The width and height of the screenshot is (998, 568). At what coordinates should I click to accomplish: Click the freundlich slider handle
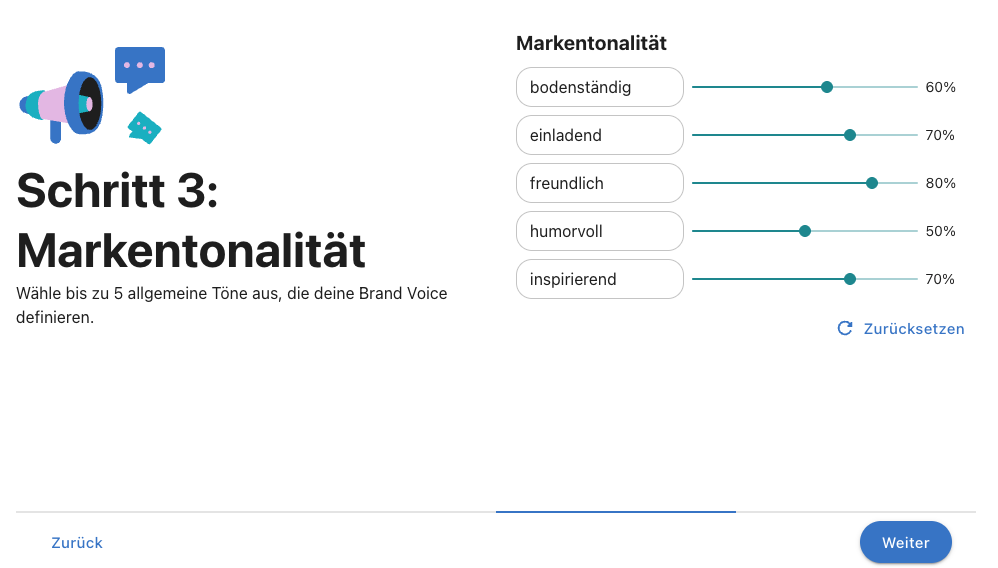click(872, 183)
